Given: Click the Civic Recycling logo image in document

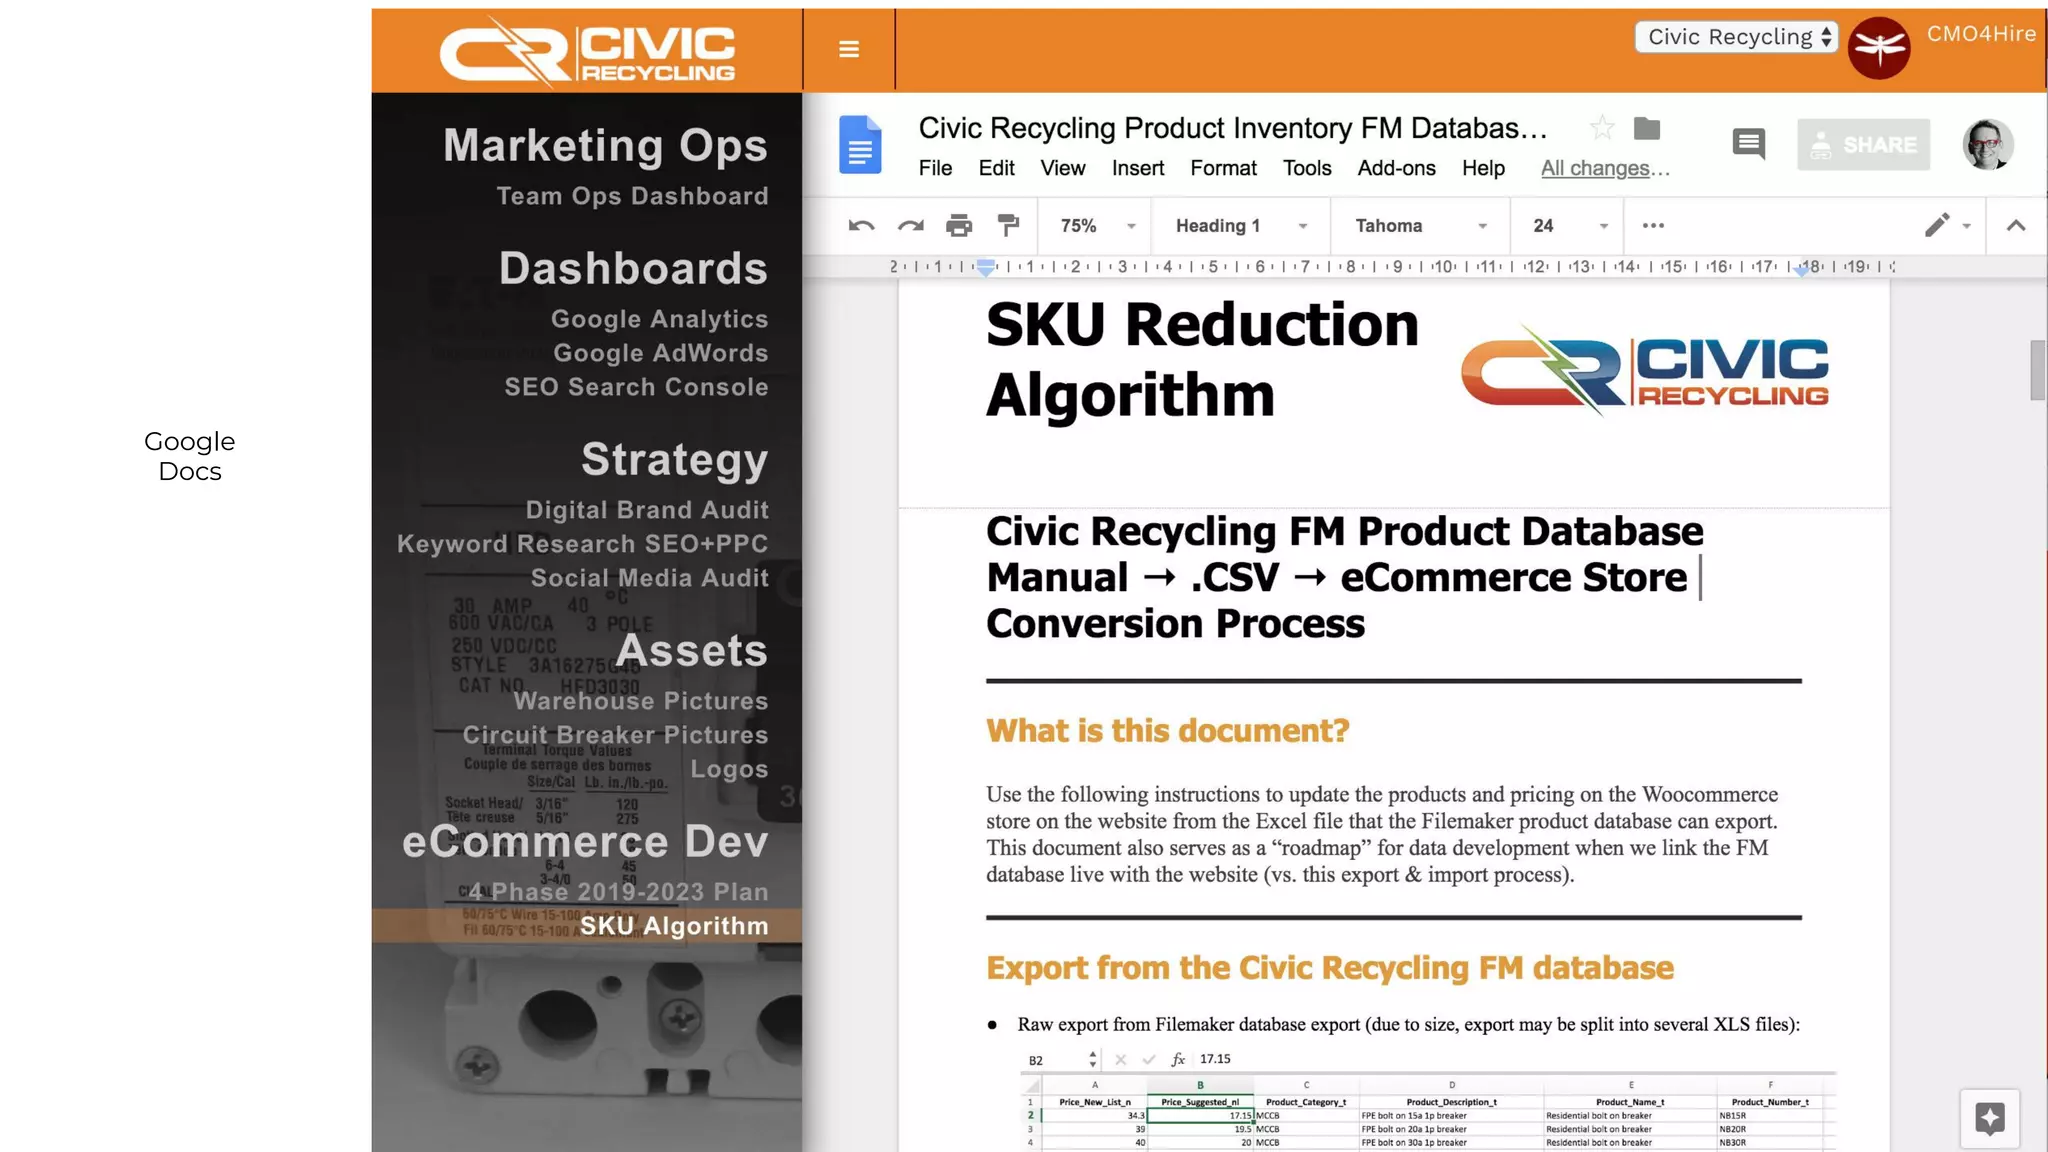Looking at the screenshot, I should point(1644,368).
